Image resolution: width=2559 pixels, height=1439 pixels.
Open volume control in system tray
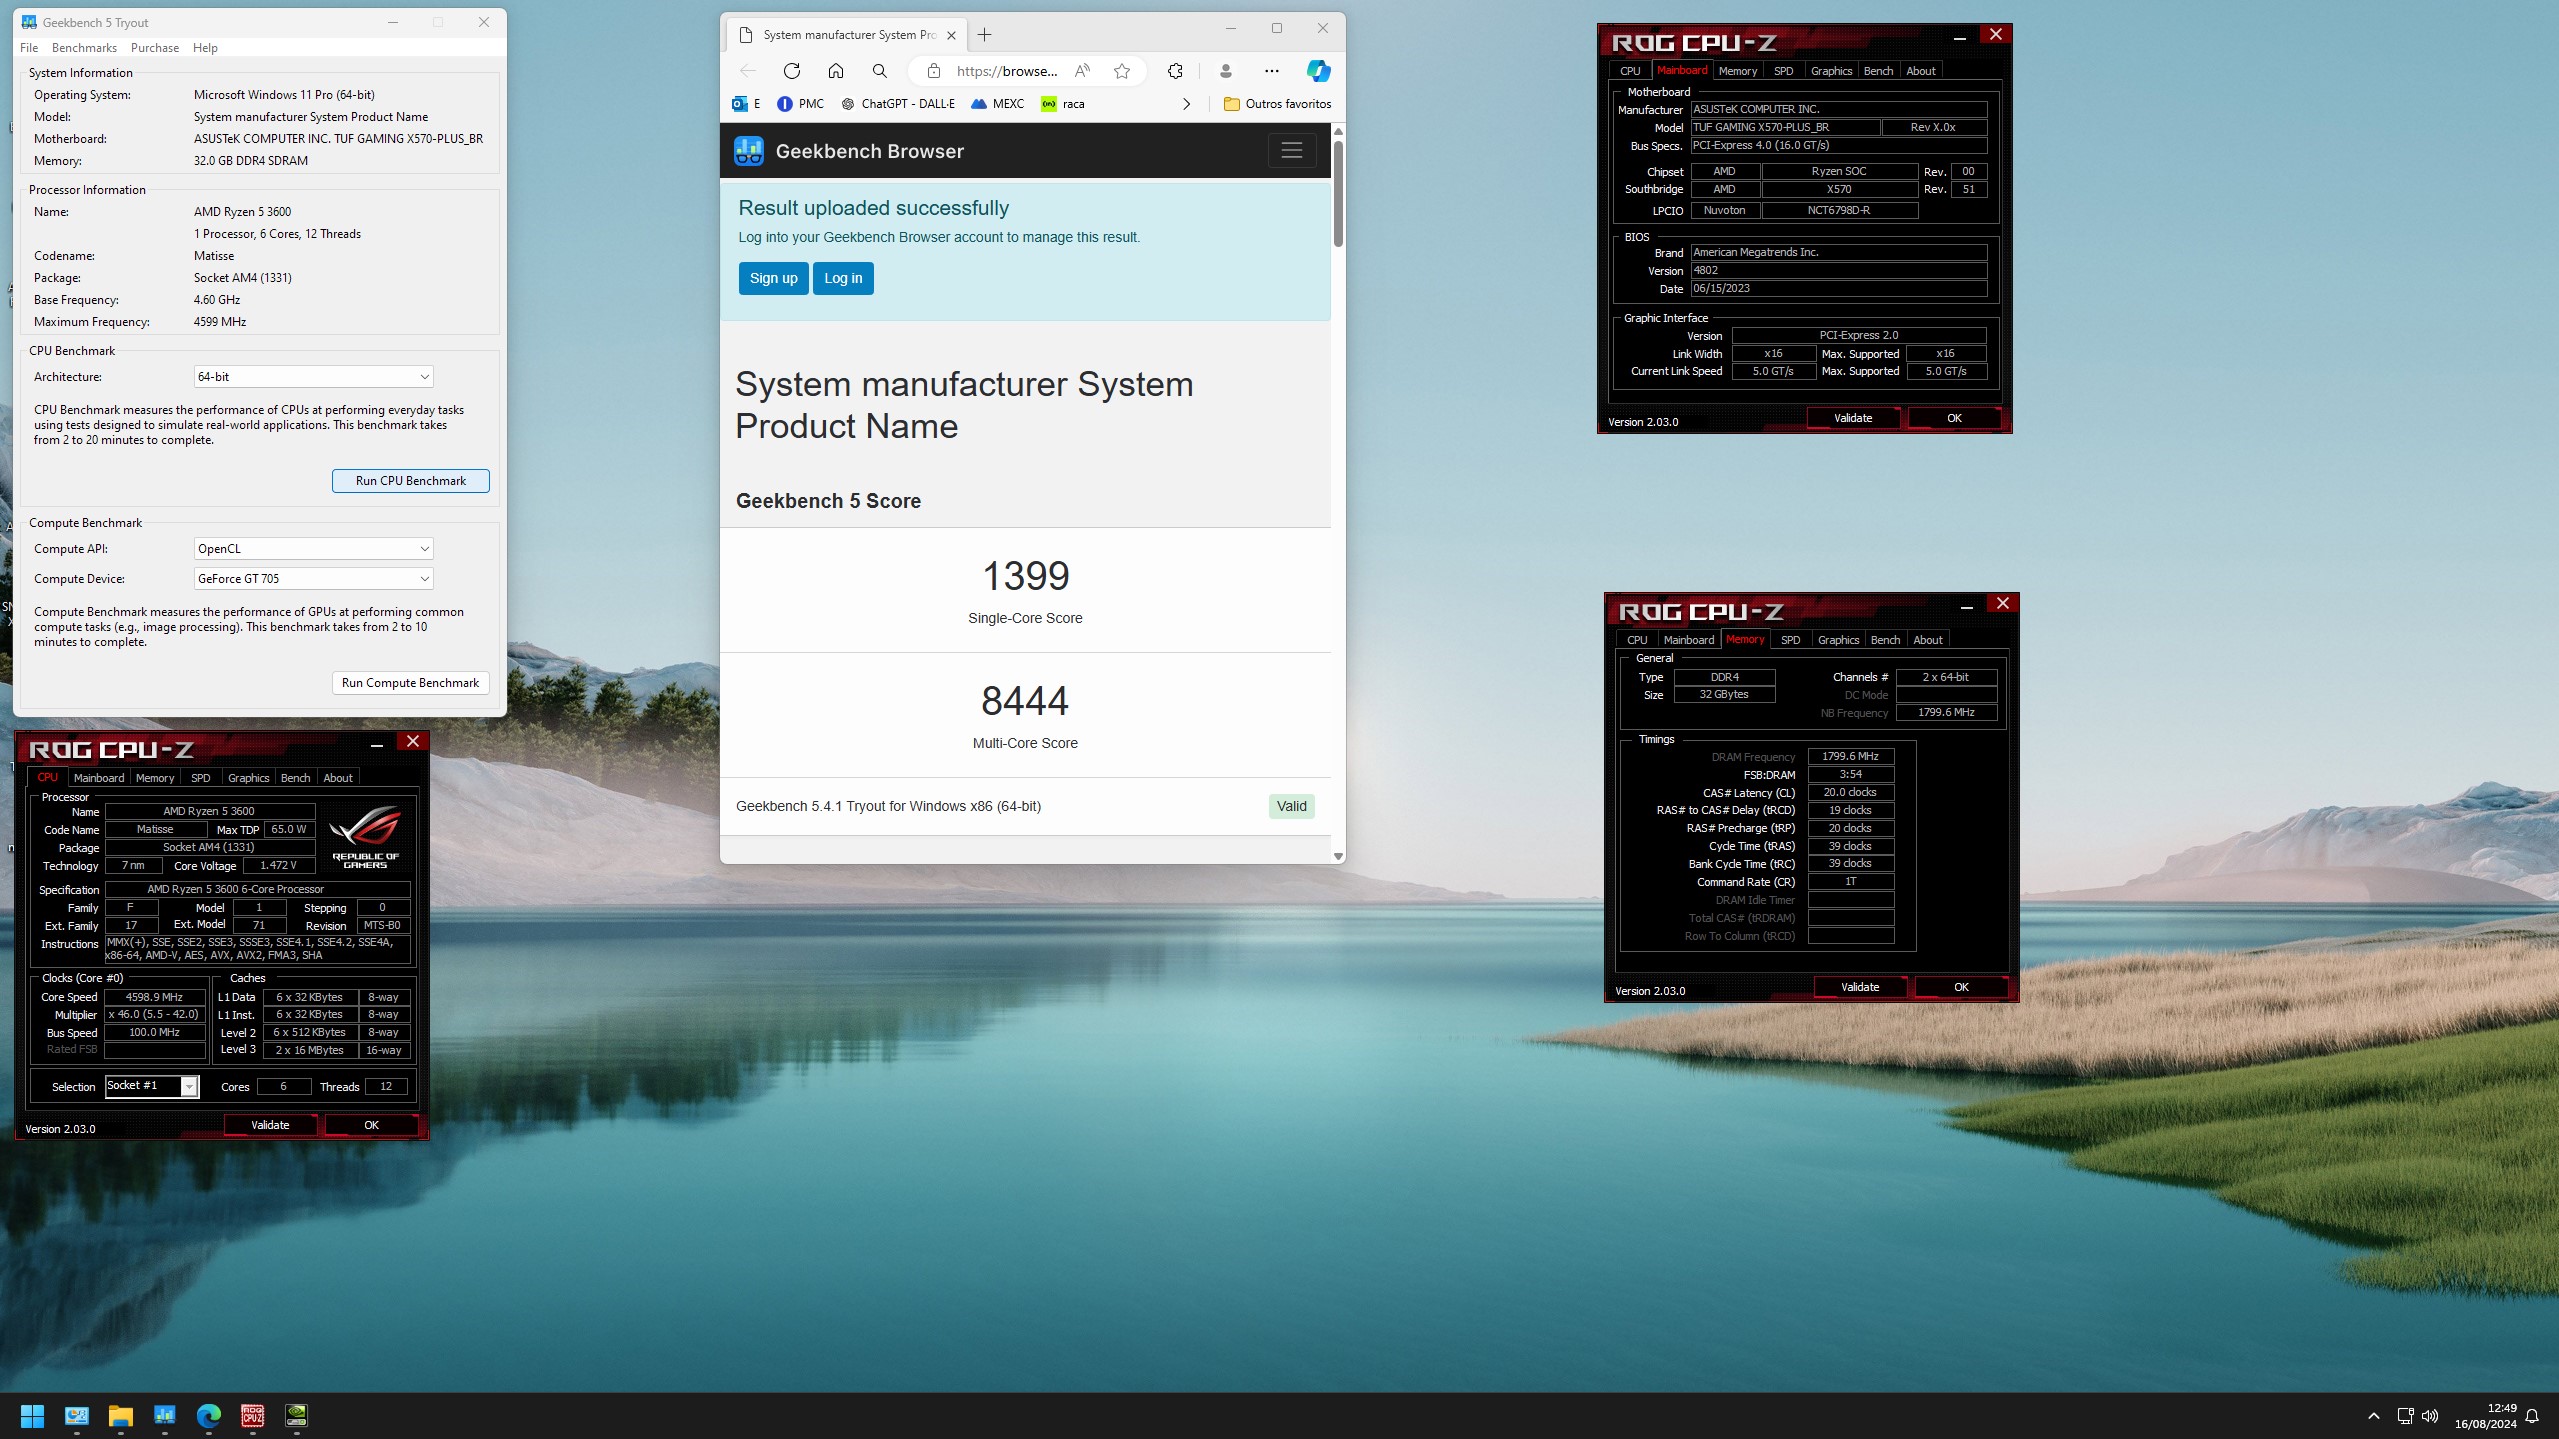[x=2430, y=1416]
